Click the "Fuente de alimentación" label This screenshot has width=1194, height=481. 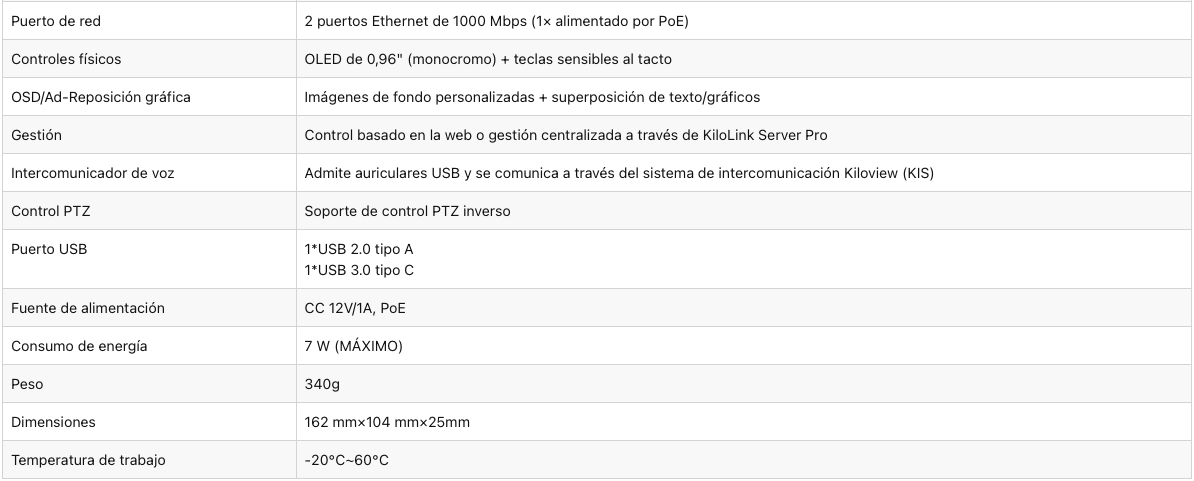88,308
